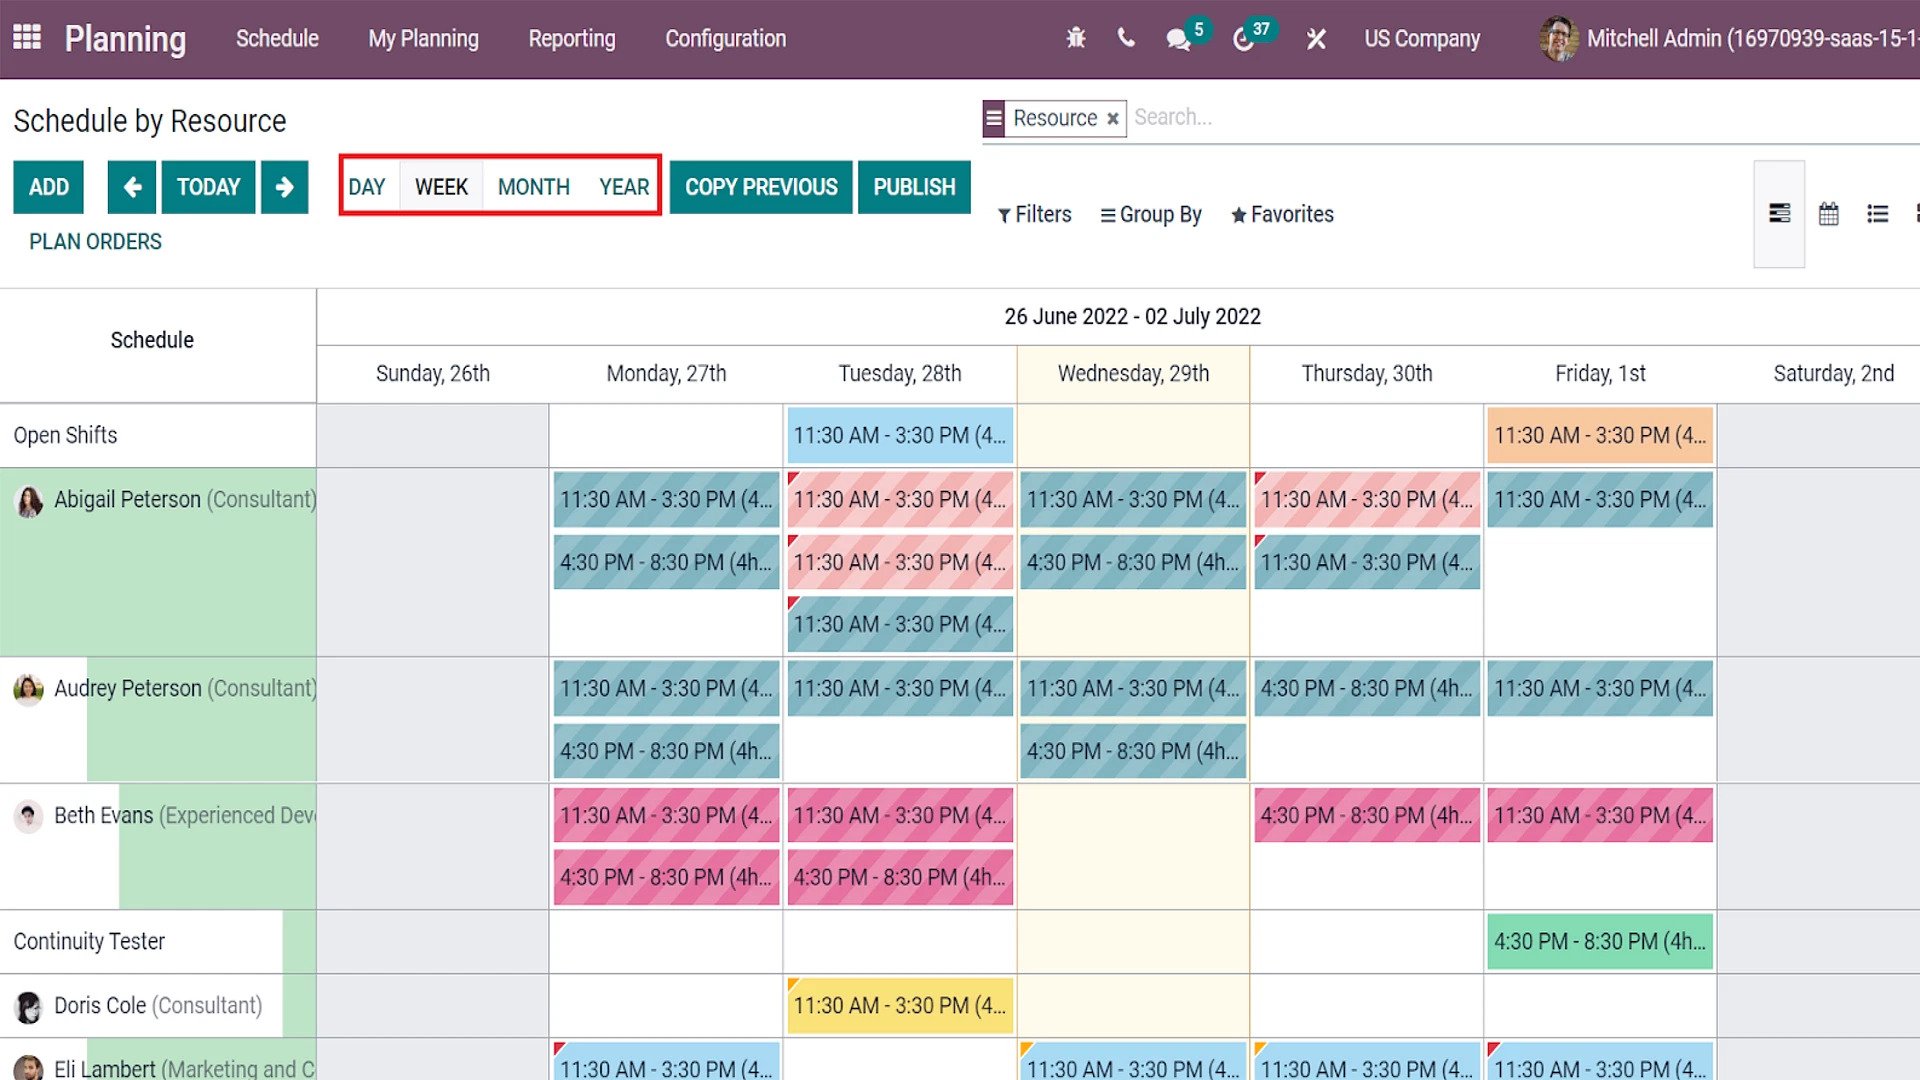1920x1080 pixels.
Task: Select the DAY scale option
Action: coord(367,187)
